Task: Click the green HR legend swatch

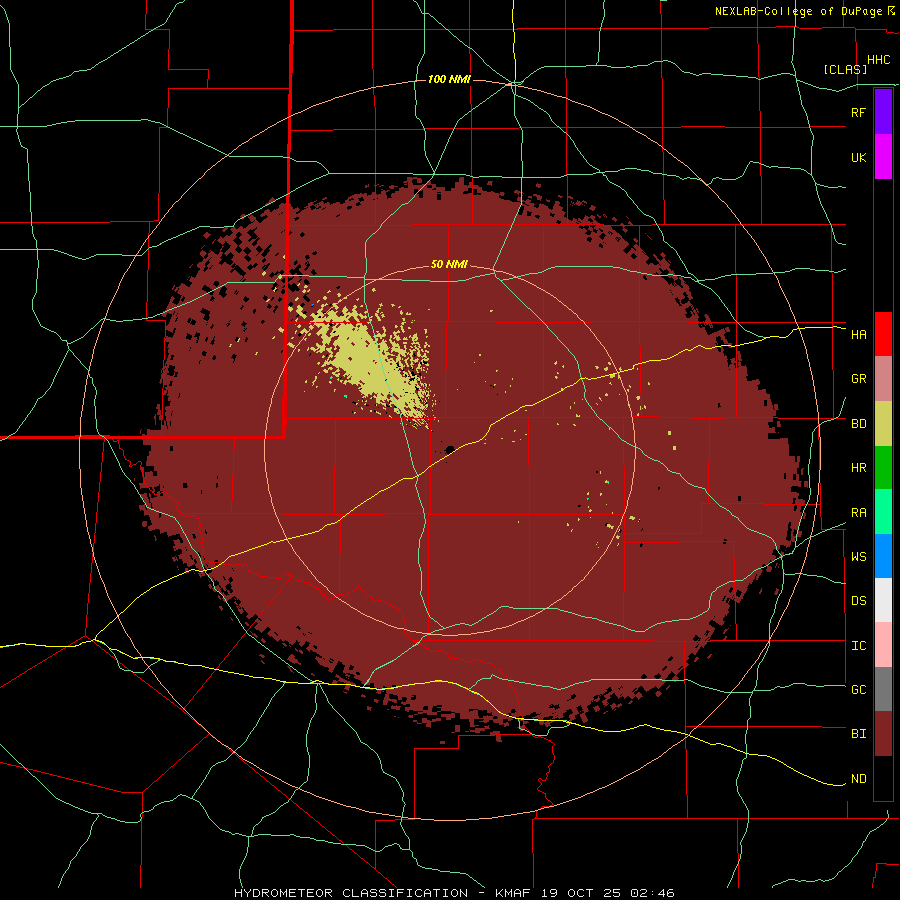Action: [883, 468]
